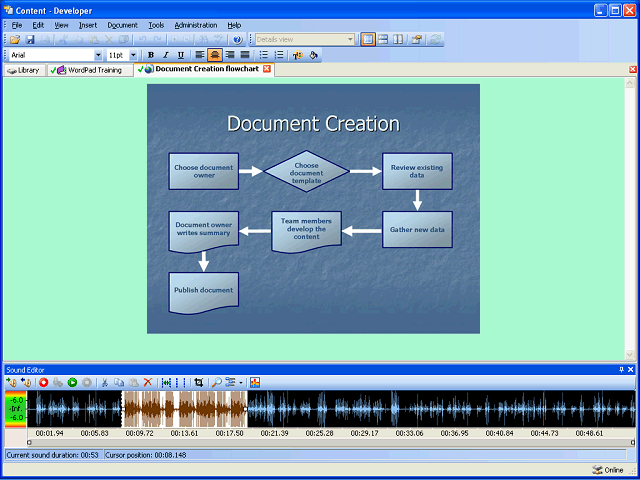Expand the Details view dropdown

click(x=350, y=39)
